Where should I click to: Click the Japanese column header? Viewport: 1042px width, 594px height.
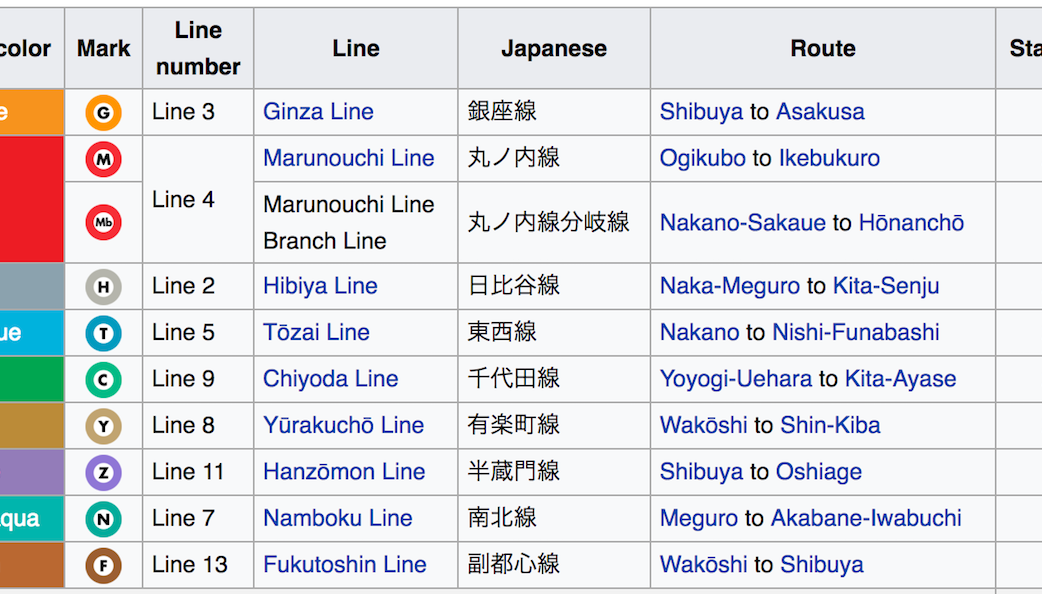554,48
